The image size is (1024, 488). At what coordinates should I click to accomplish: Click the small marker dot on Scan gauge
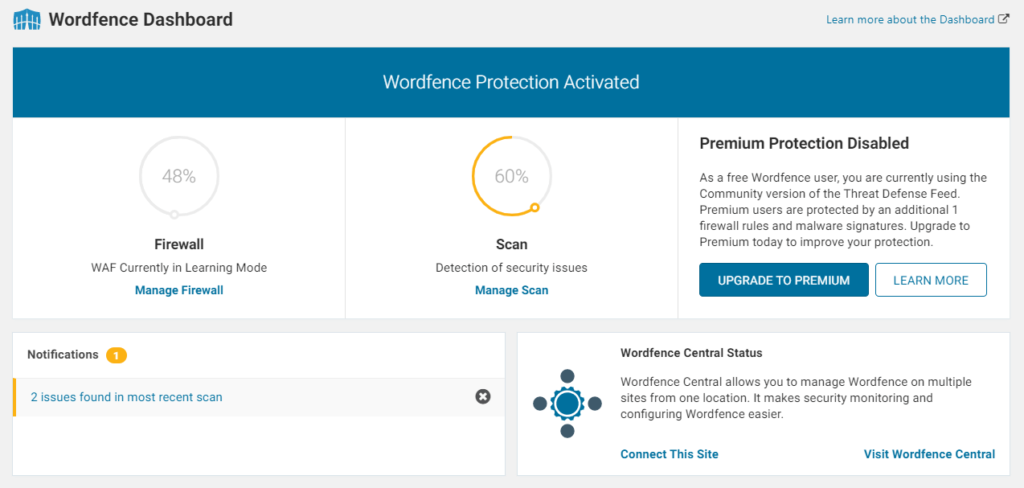(x=535, y=208)
